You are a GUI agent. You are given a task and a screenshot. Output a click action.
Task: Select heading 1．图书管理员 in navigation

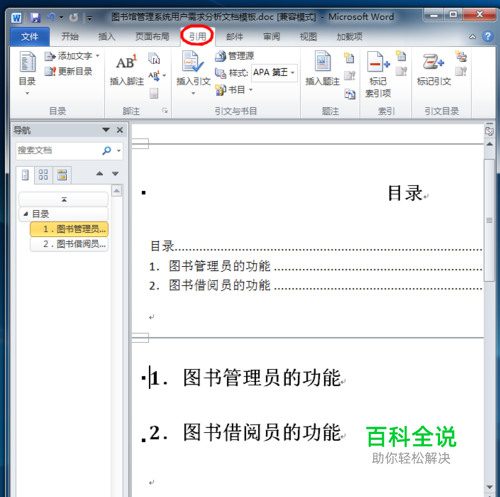coord(69,229)
